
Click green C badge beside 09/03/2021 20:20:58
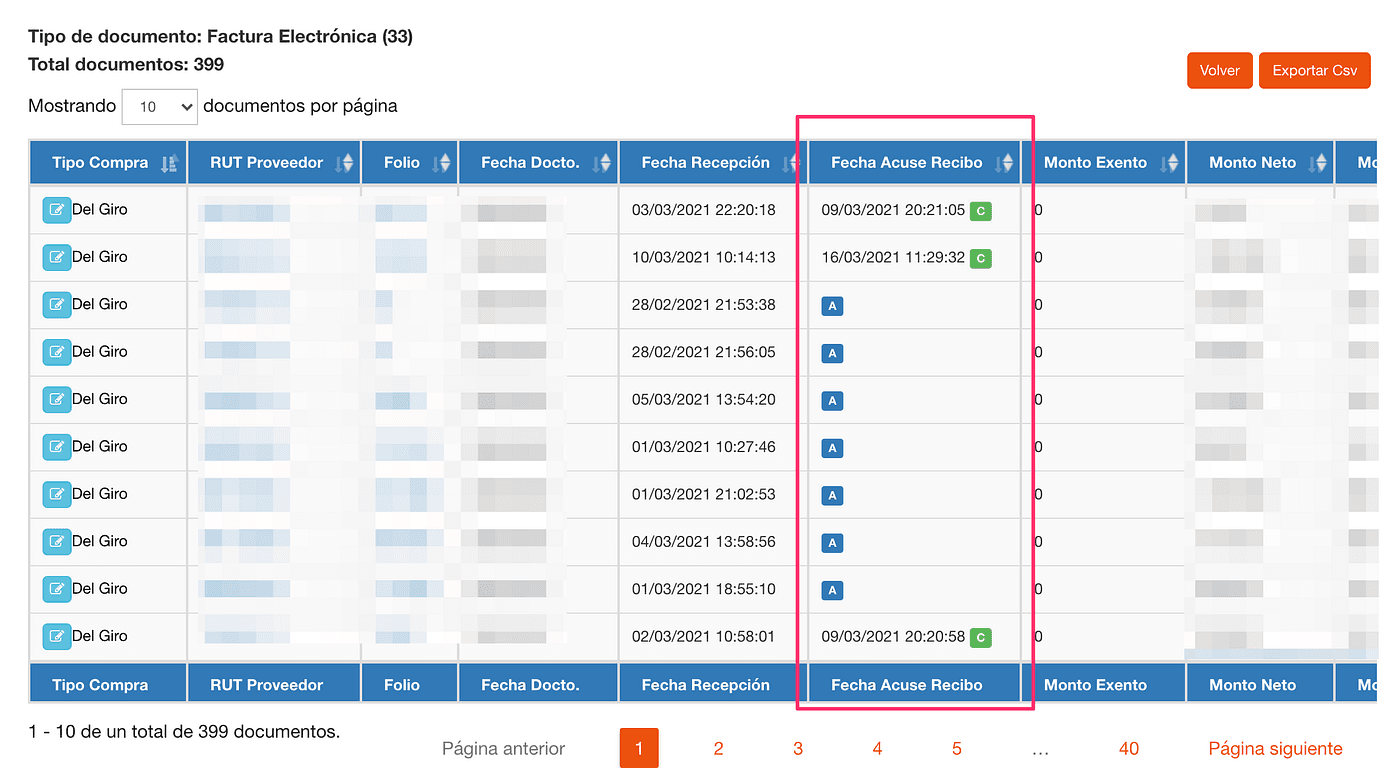point(981,637)
